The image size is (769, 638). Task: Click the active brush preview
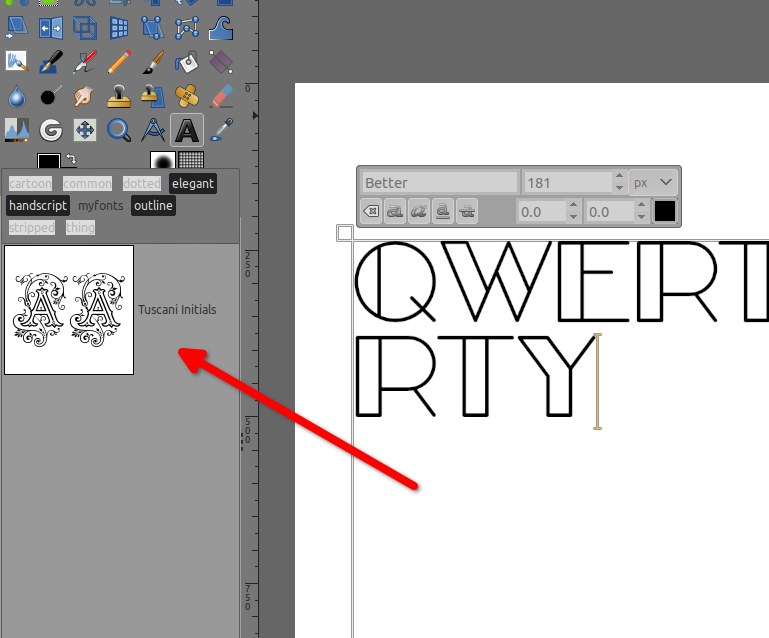(163, 159)
